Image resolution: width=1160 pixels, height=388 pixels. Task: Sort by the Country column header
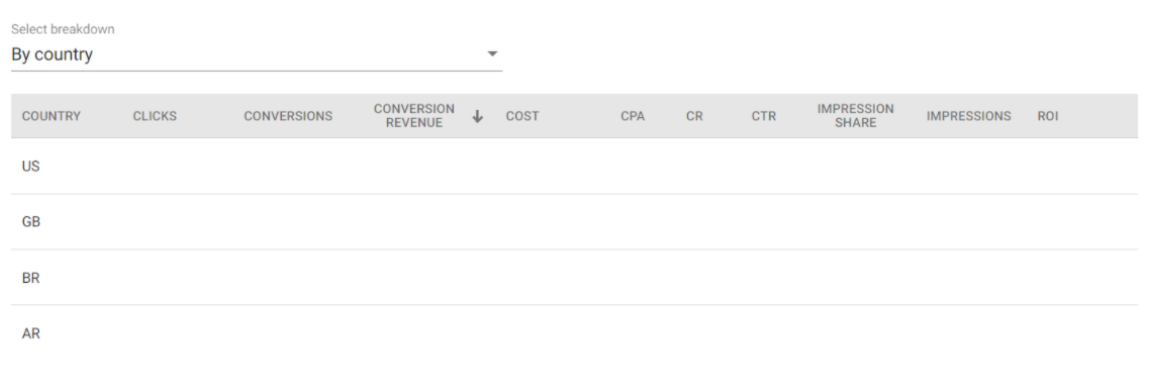(51, 116)
